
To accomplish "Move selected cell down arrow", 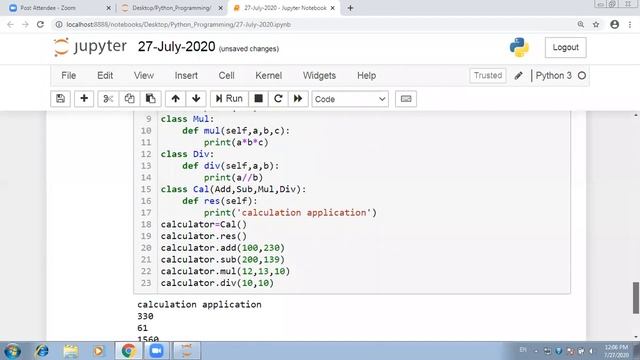I will (x=196, y=99).
